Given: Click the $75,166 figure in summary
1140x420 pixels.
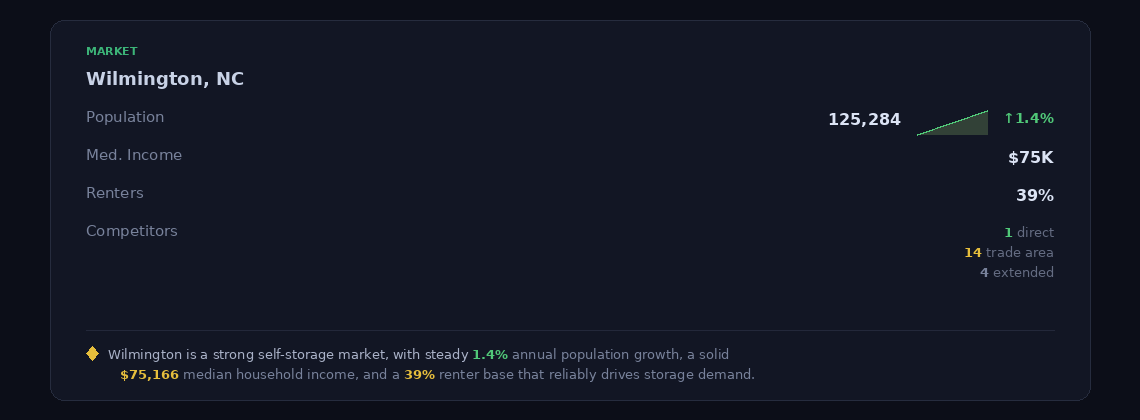Looking at the screenshot, I should [x=149, y=375].
